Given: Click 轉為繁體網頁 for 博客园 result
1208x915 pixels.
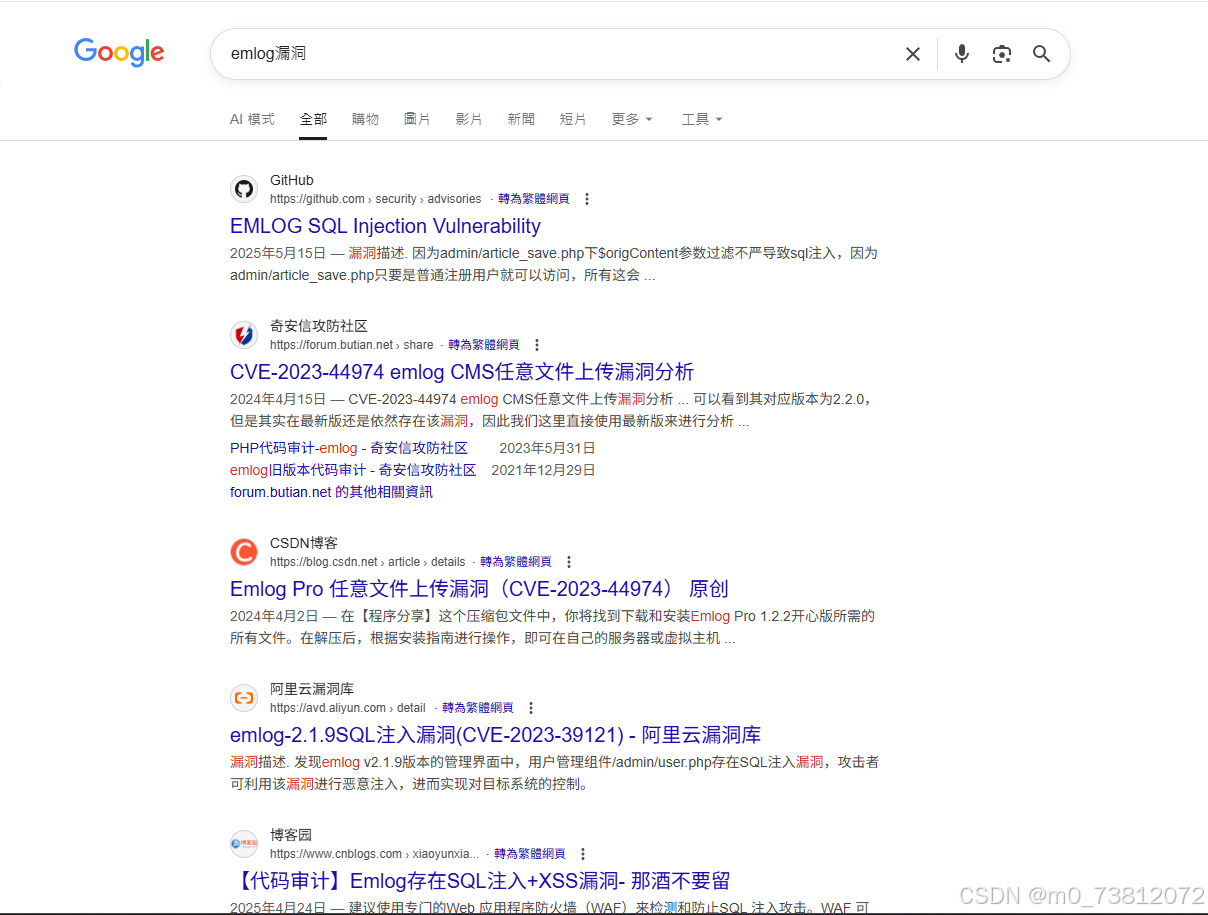Looking at the screenshot, I should [x=530, y=854].
